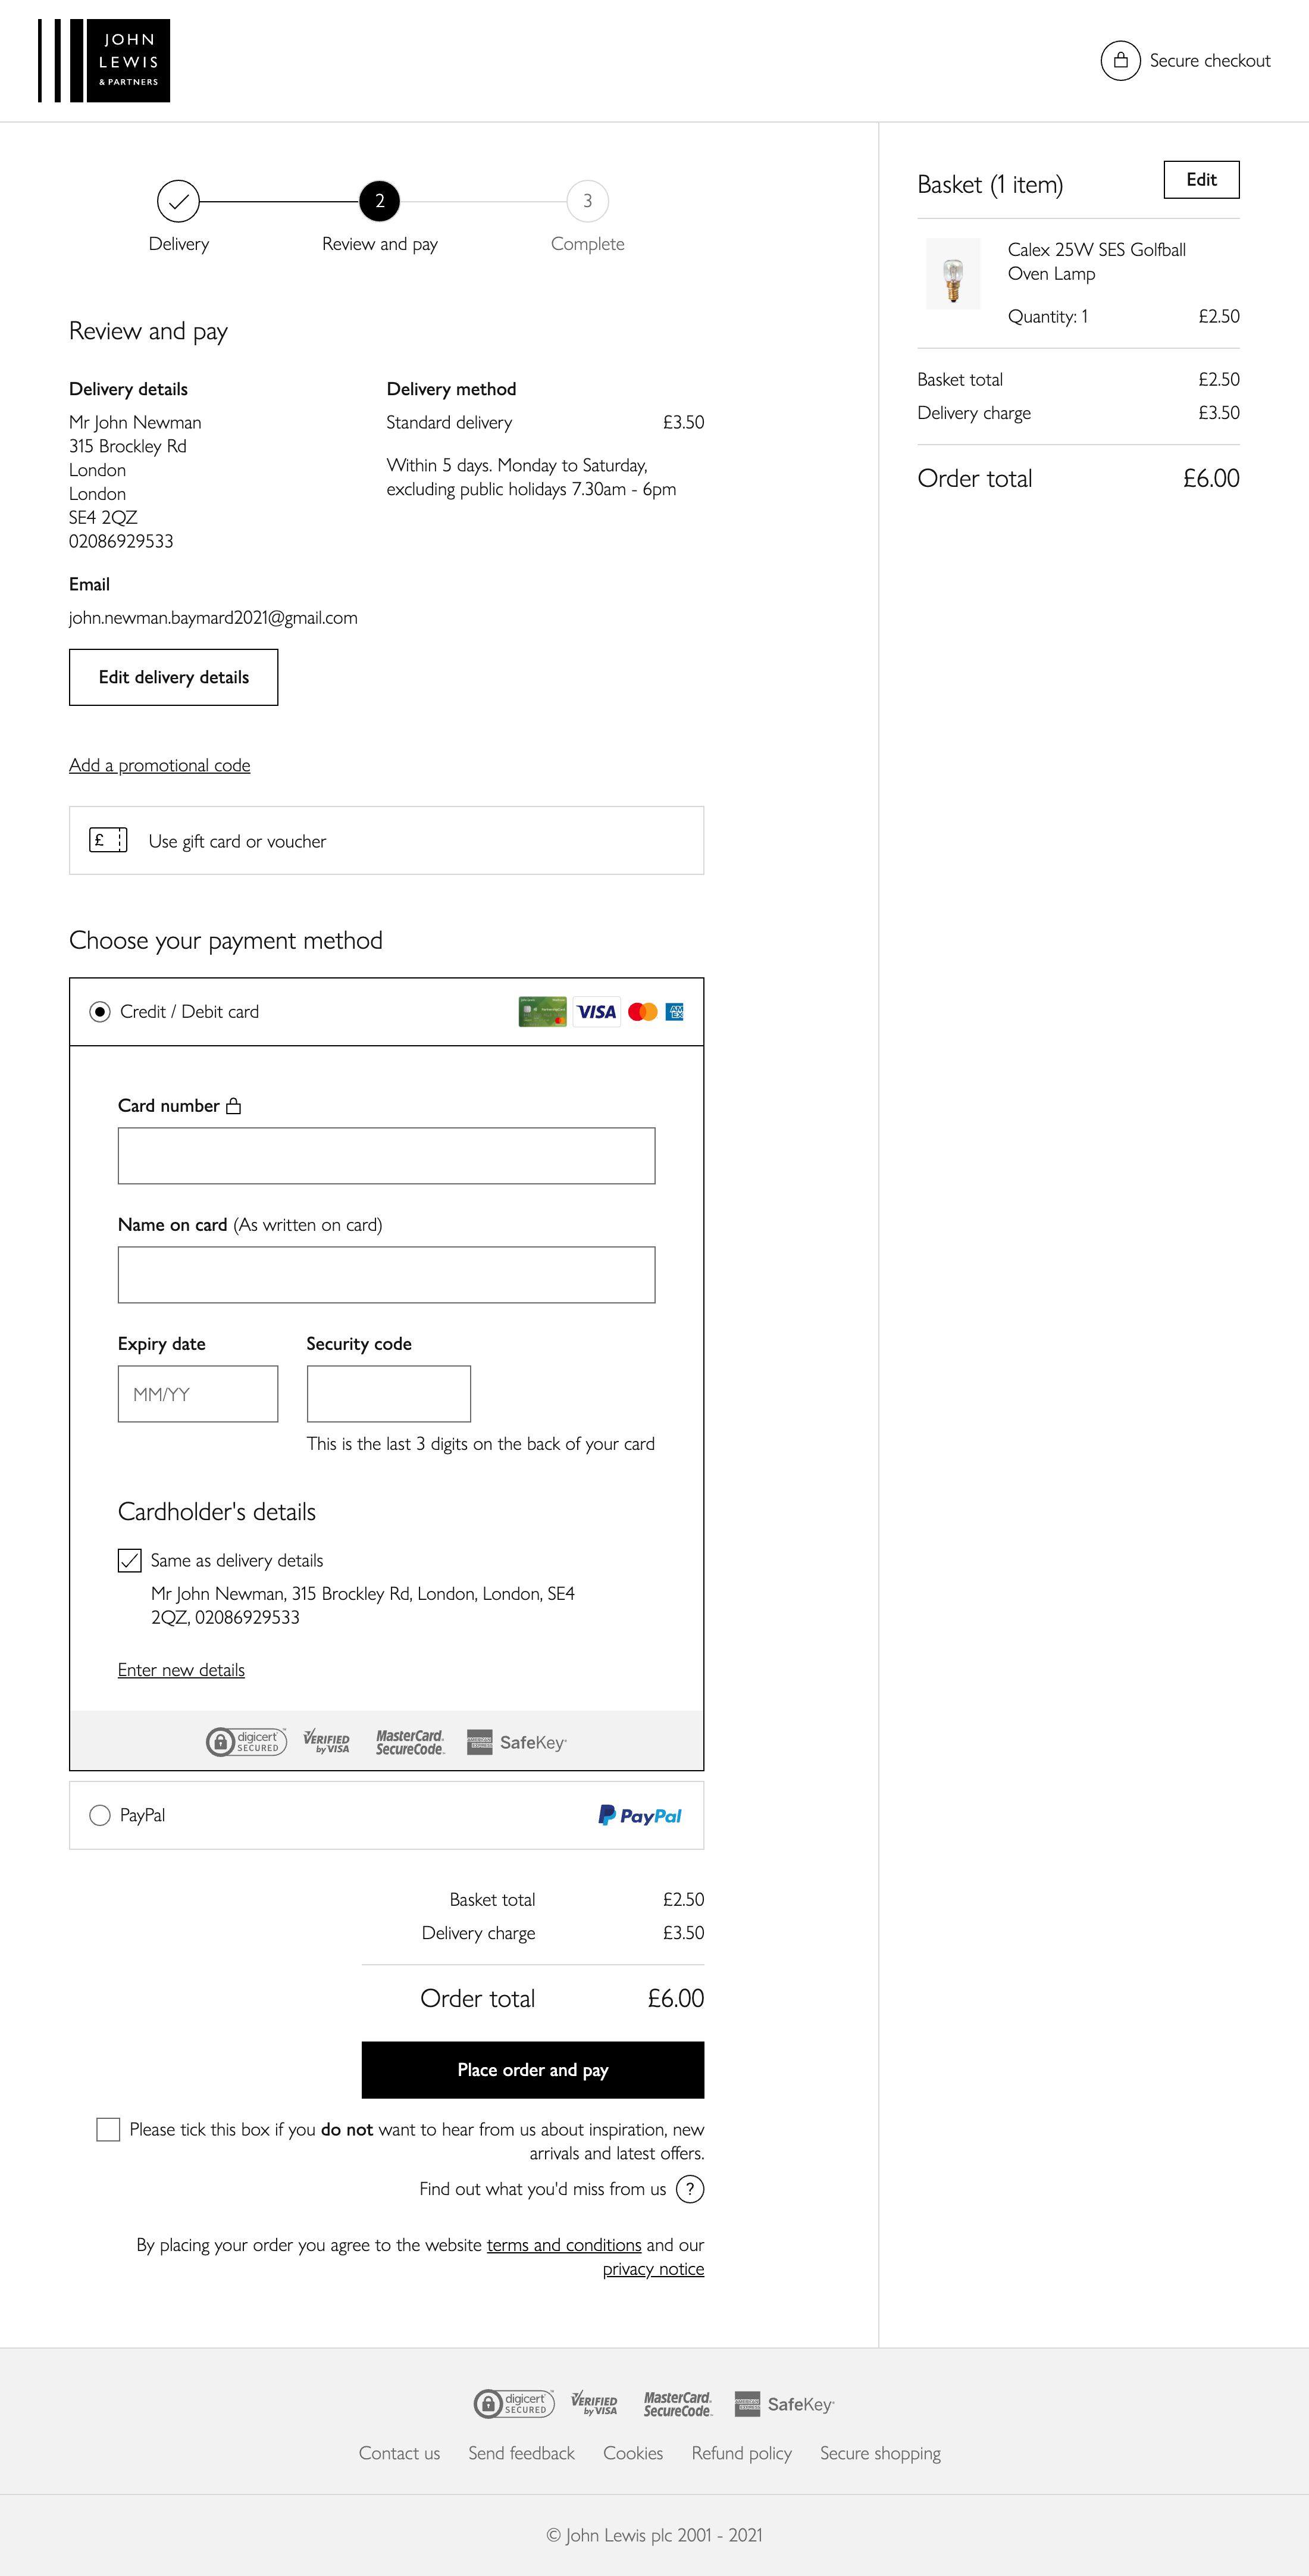Uncheck Same as delivery details checkbox
1309x2576 pixels.
pyautogui.click(x=130, y=1560)
